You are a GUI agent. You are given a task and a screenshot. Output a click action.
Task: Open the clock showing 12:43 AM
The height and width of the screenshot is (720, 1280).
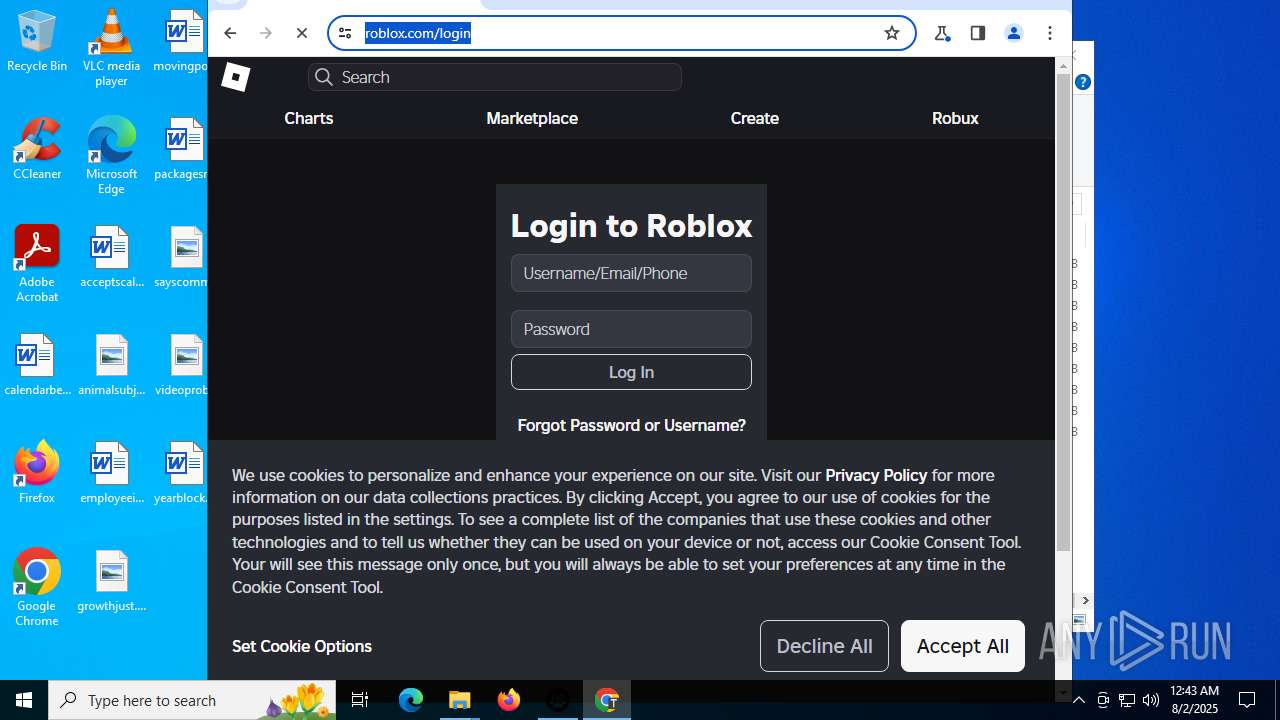click(1194, 700)
